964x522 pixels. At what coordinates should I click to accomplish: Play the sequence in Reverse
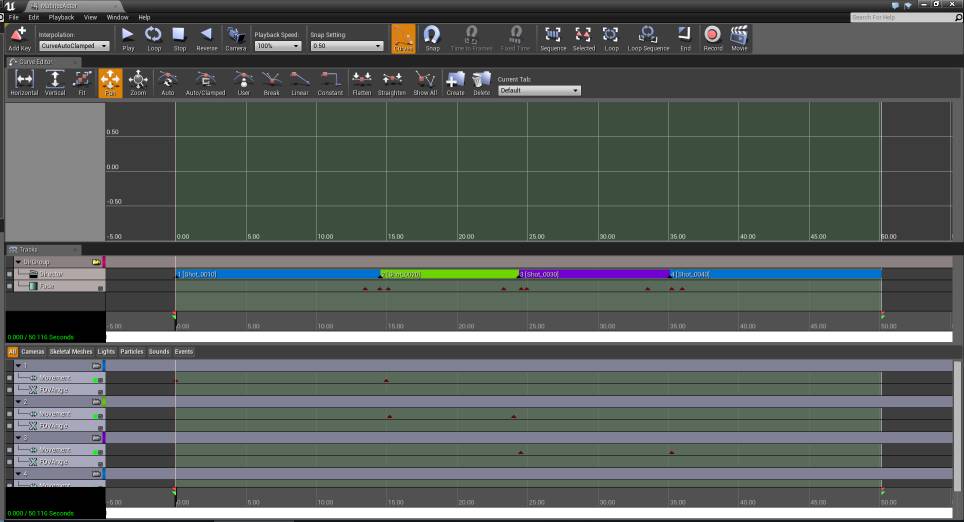click(x=207, y=38)
